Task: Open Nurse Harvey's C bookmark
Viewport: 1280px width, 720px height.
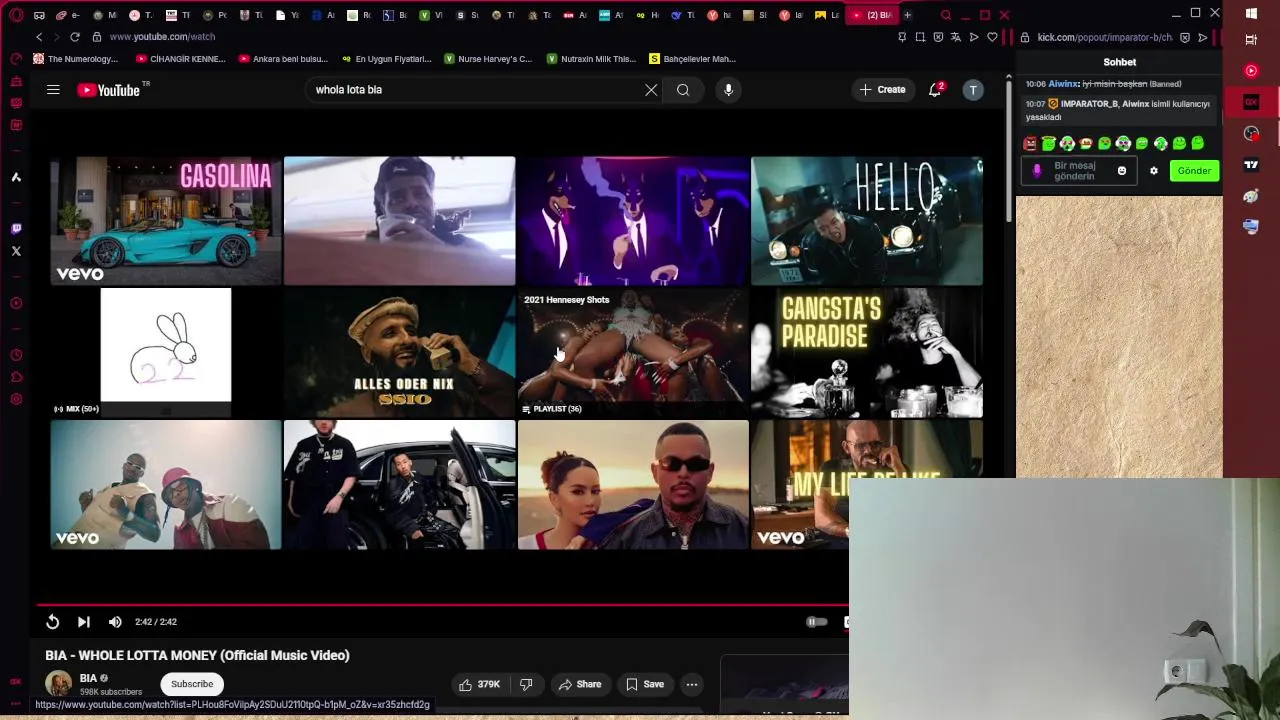Action: click(488, 59)
